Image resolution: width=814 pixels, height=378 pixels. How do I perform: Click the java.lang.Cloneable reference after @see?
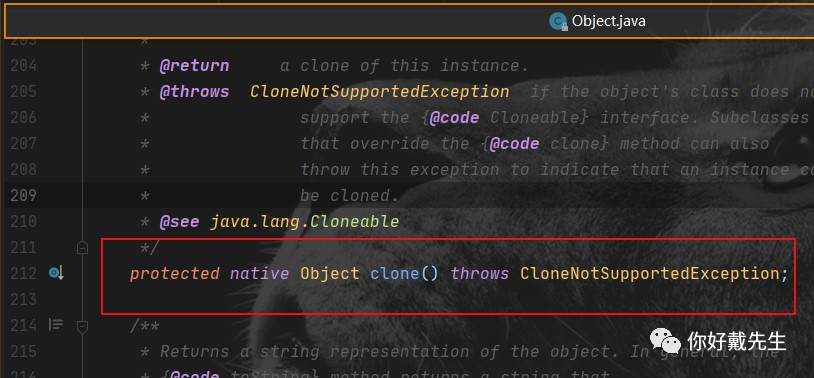tap(304, 222)
